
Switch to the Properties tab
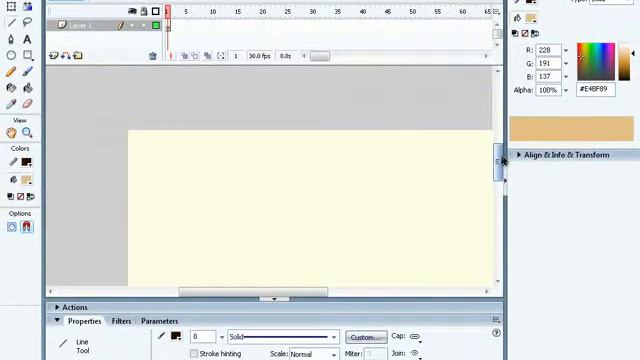[84, 321]
